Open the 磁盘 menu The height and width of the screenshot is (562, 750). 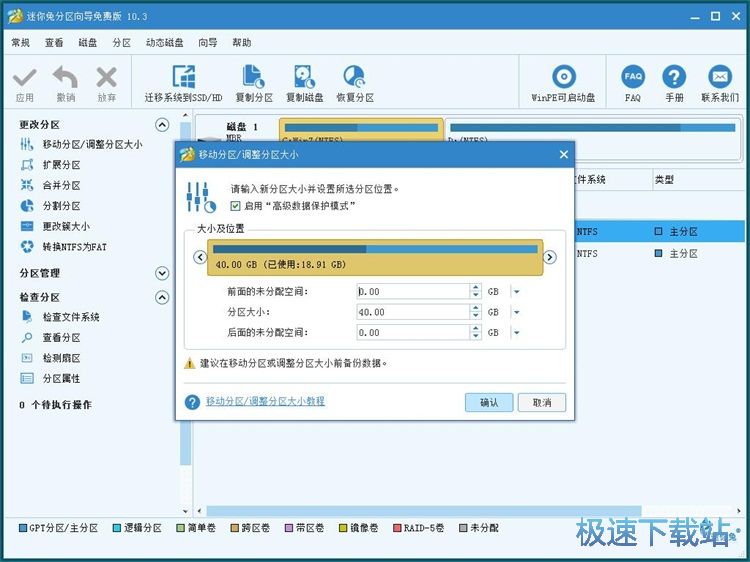88,43
